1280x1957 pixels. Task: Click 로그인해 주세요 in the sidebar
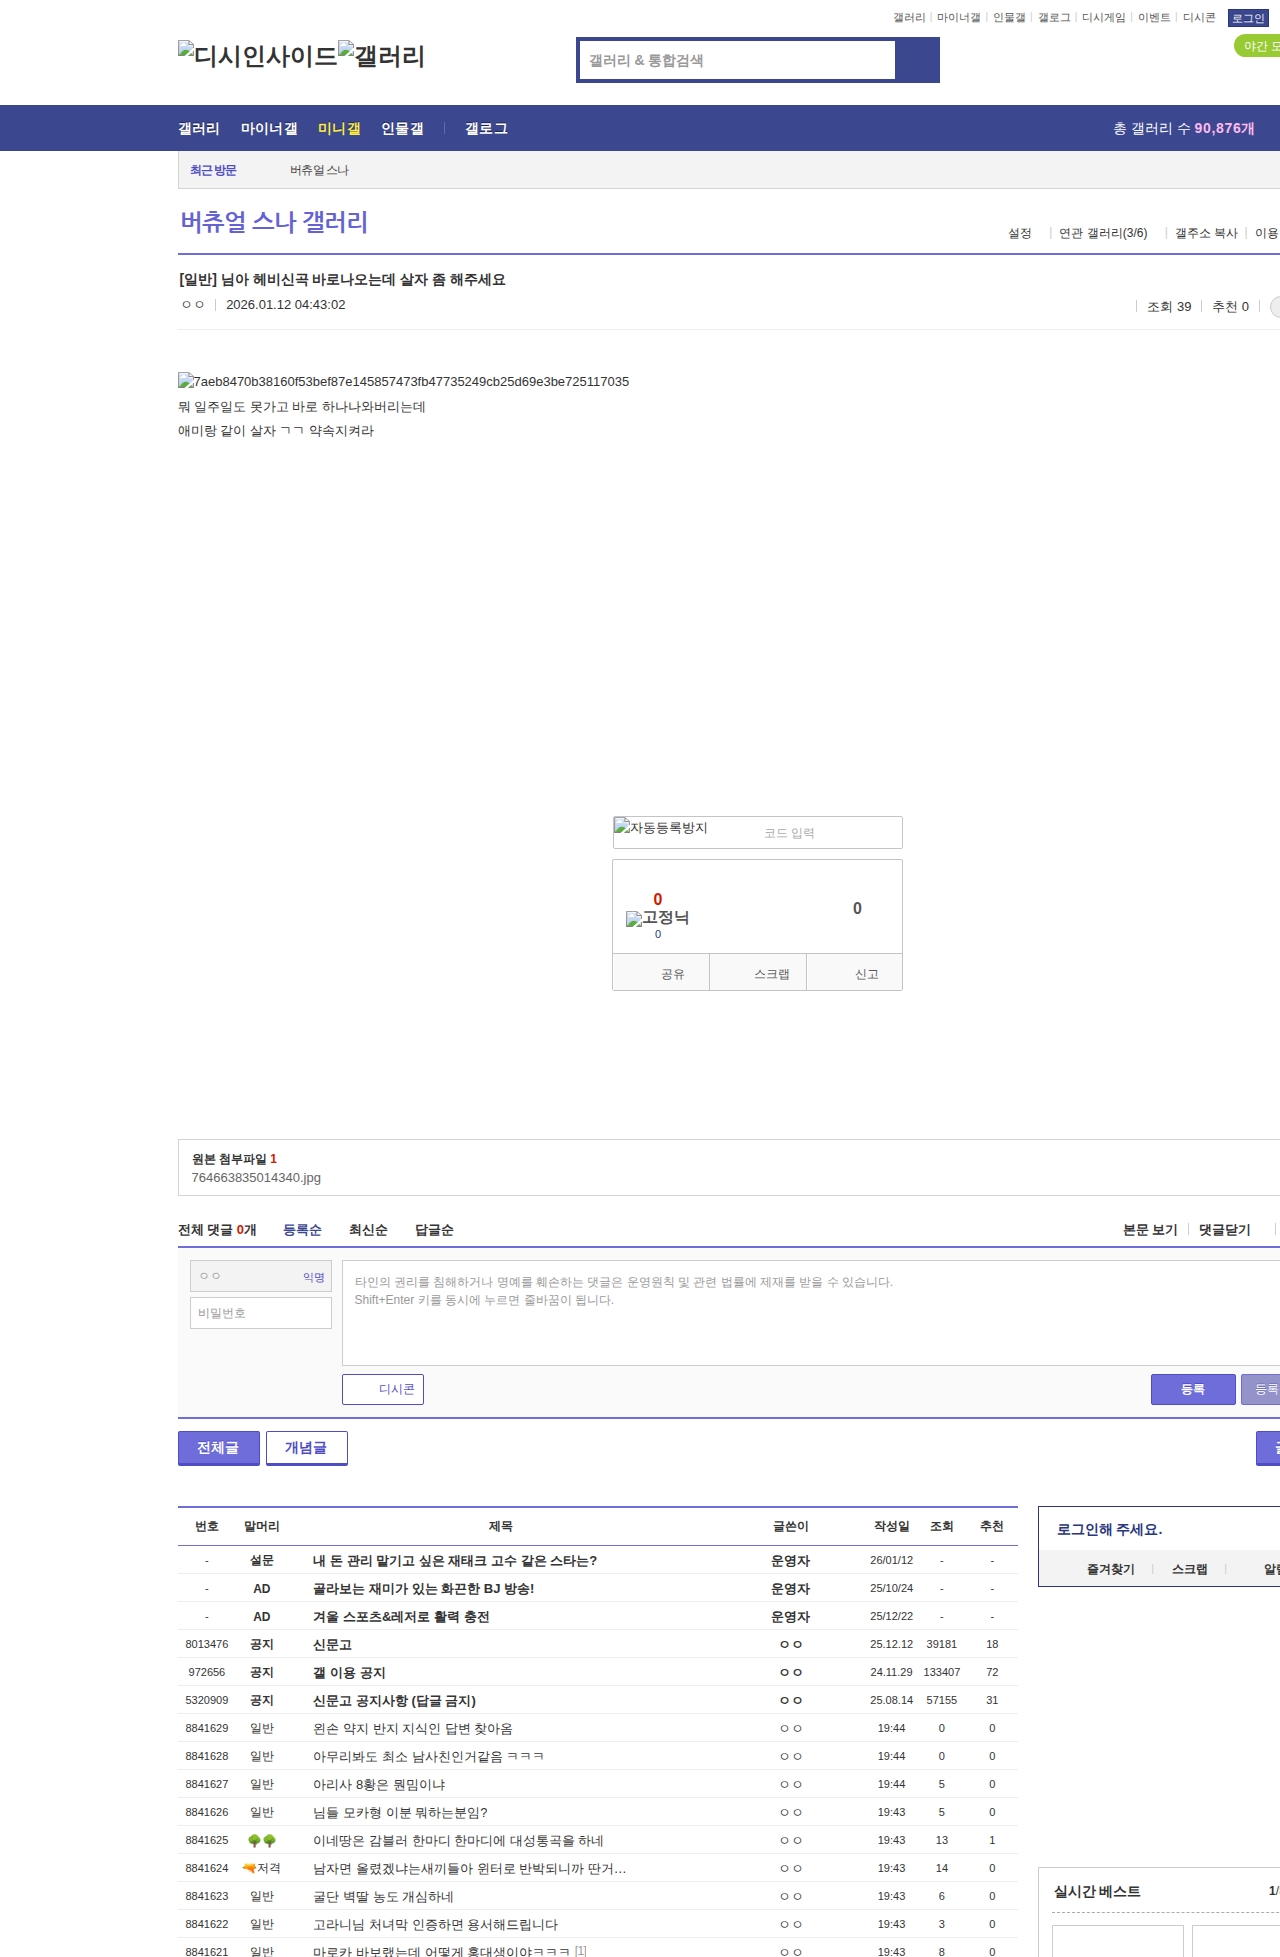(1109, 1529)
